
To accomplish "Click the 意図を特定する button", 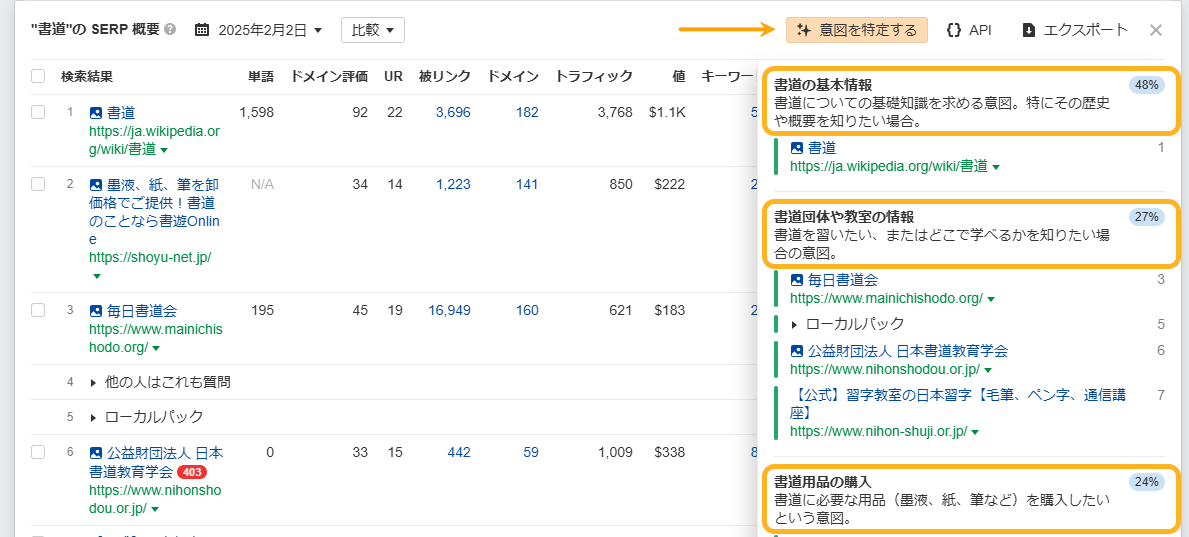I will click(x=857, y=30).
